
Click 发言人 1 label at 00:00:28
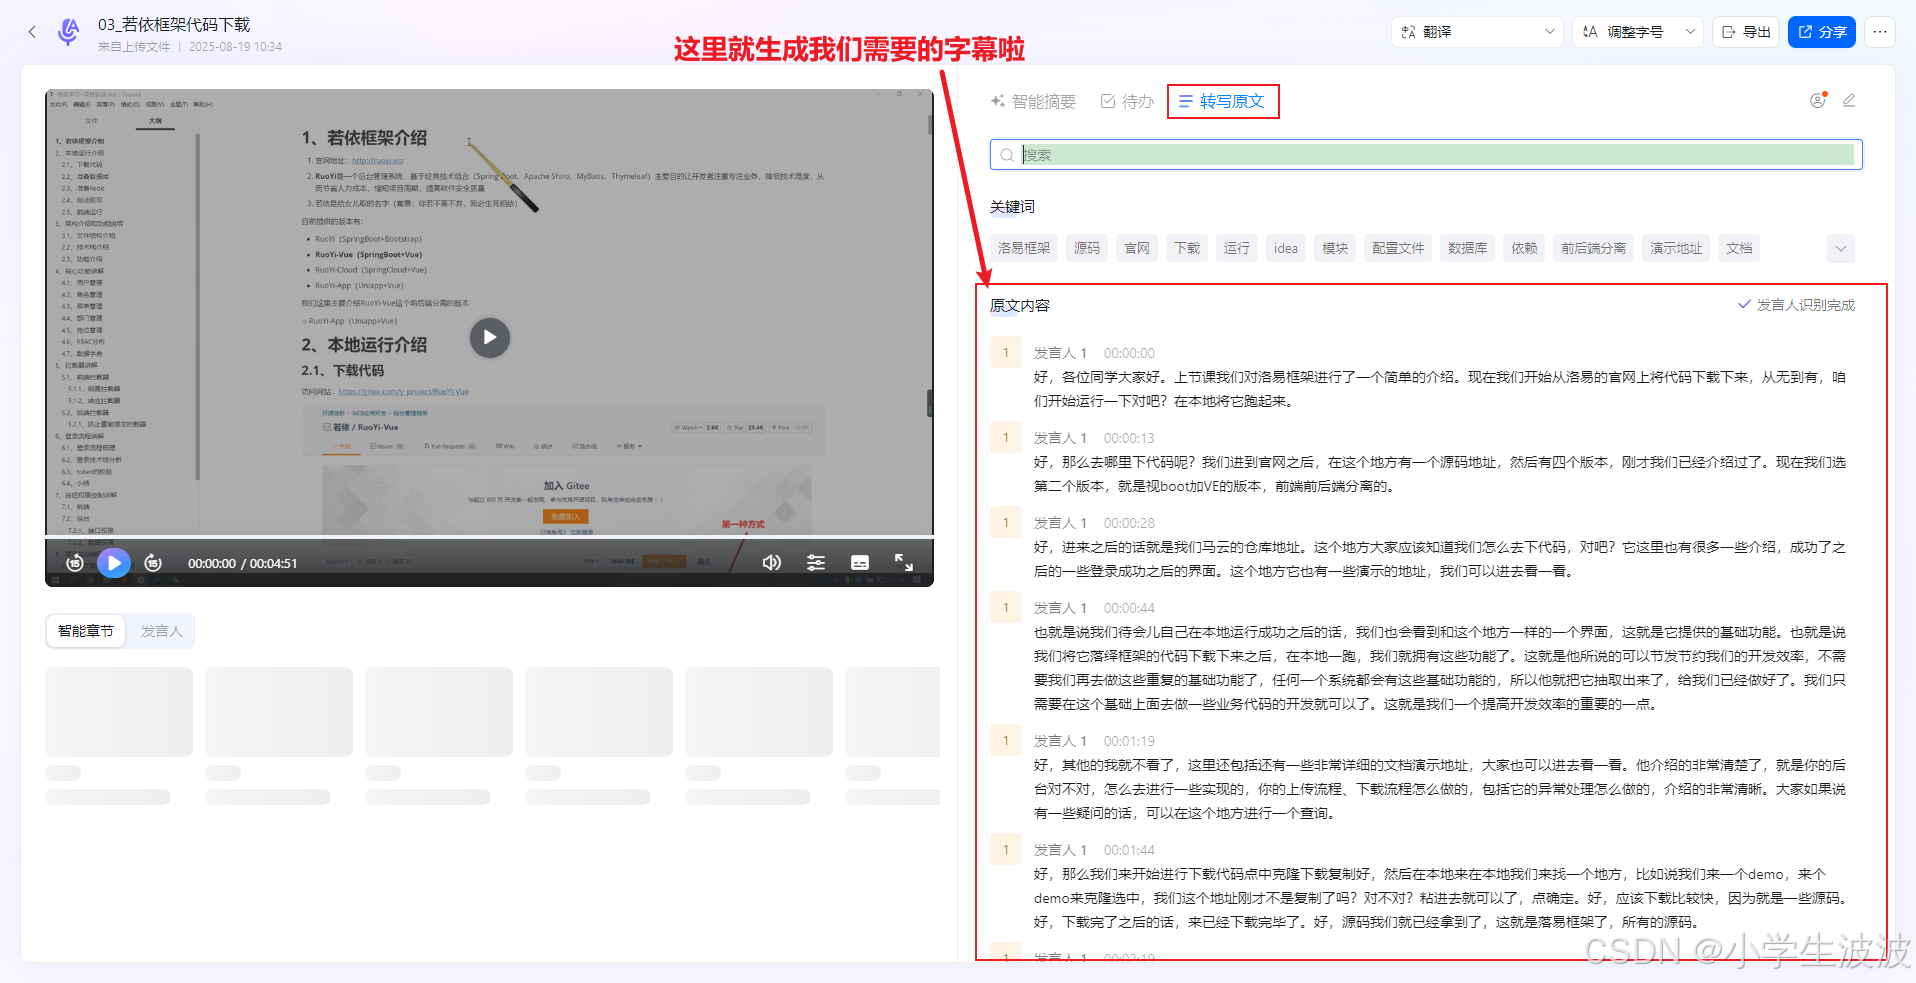(x=1060, y=523)
